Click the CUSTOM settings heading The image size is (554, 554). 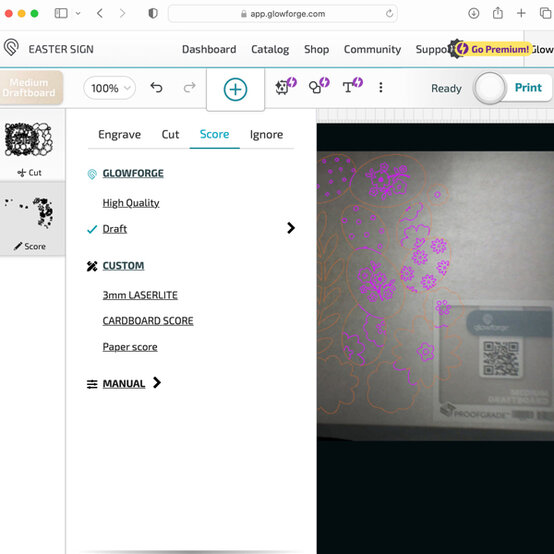pyautogui.click(x=123, y=266)
